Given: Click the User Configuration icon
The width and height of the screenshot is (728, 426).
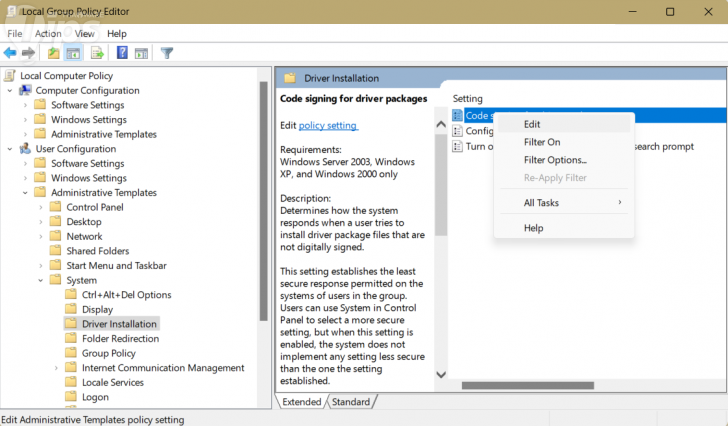Looking at the screenshot, I should (25, 148).
